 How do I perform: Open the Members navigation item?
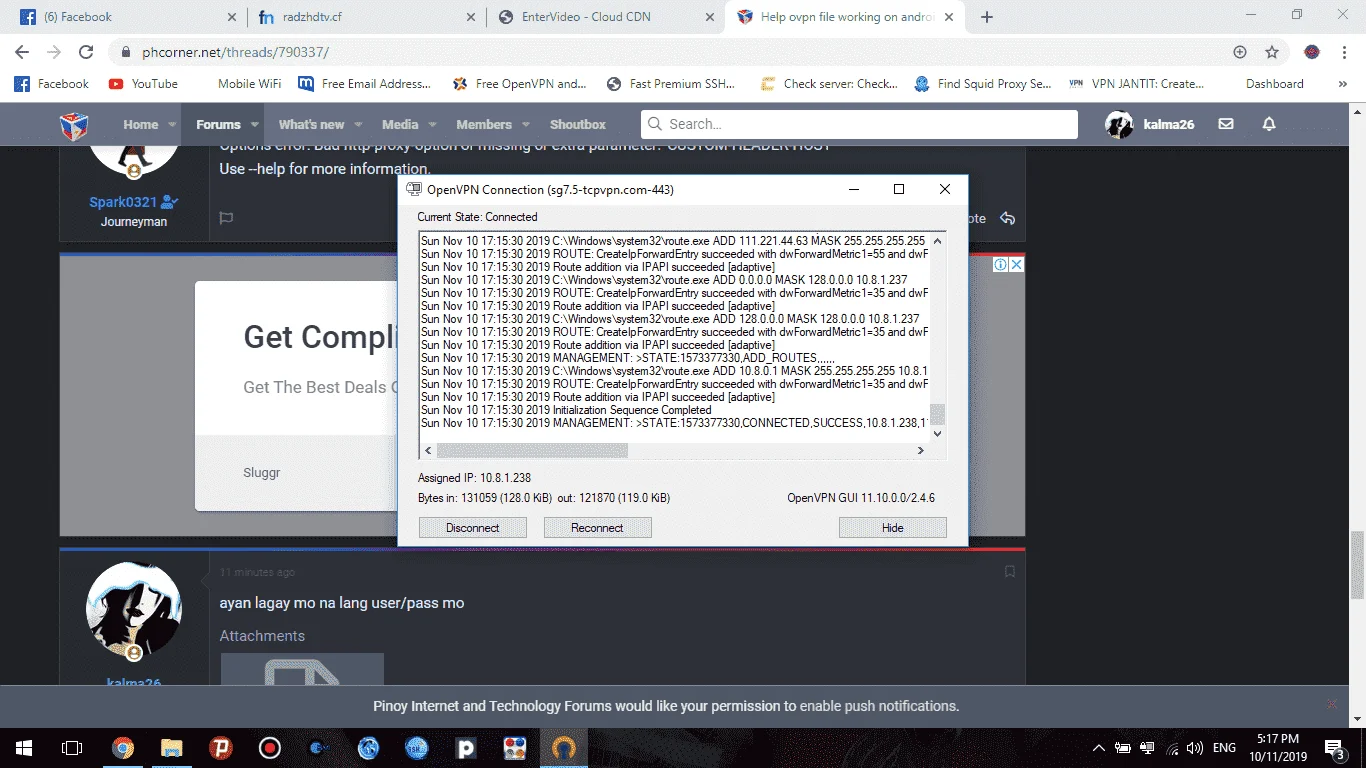click(484, 125)
